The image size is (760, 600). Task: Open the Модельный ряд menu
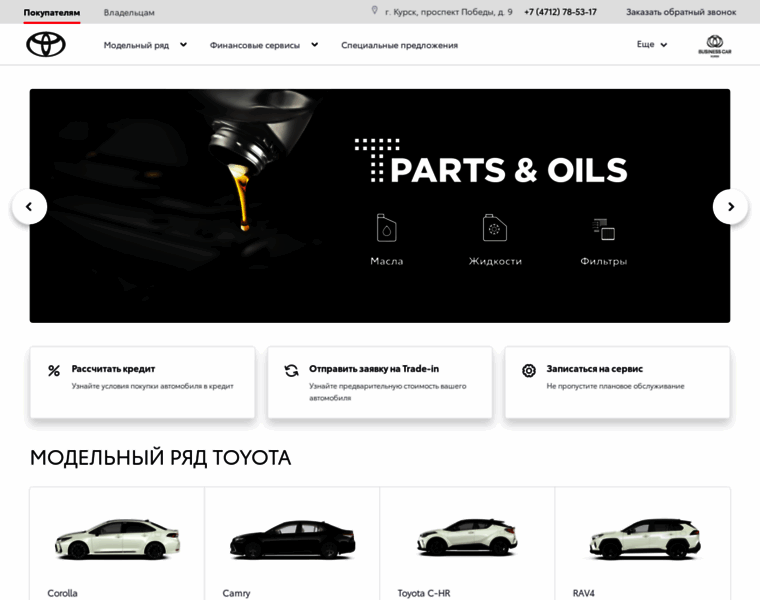click(136, 45)
